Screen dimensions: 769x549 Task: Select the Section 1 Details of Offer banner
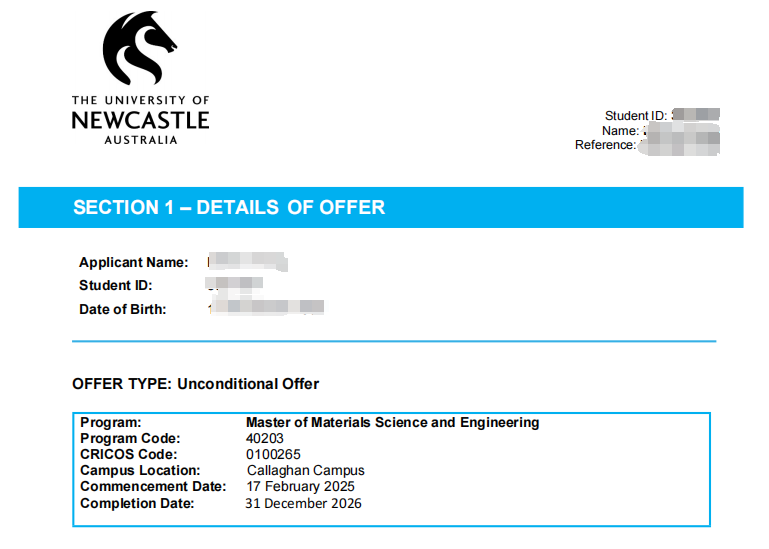(x=381, y=208)
